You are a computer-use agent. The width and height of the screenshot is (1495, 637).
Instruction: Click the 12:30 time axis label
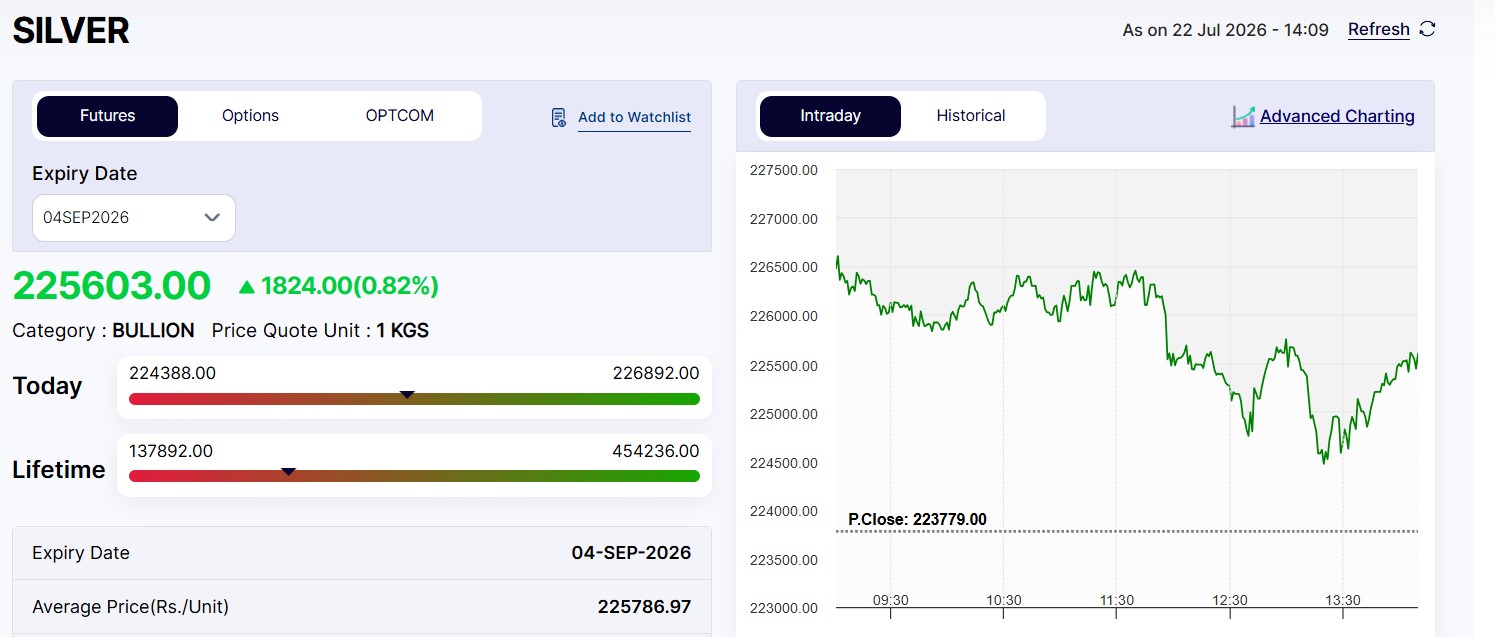tap(1230, 600)
